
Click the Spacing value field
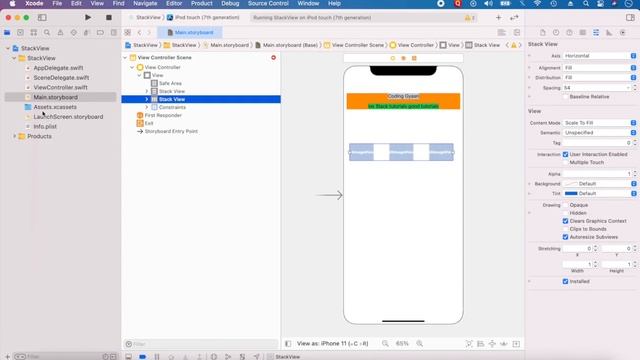pos(597,88)
